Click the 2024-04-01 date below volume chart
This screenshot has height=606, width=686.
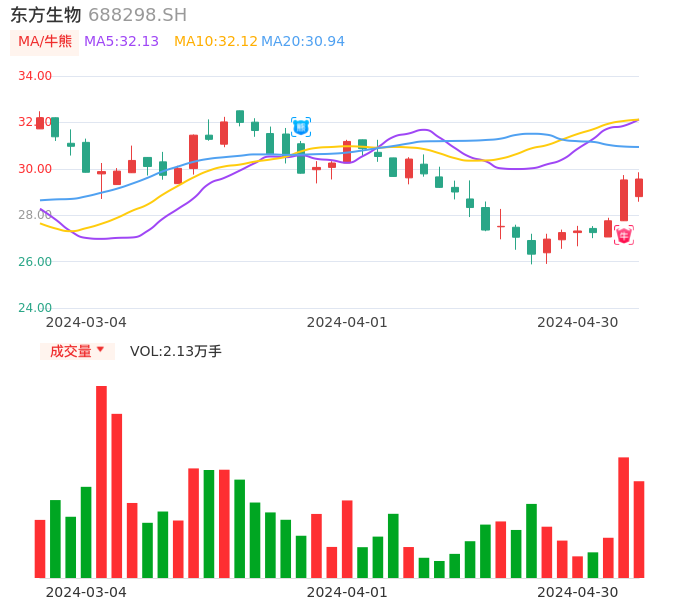tap(346, 592)
